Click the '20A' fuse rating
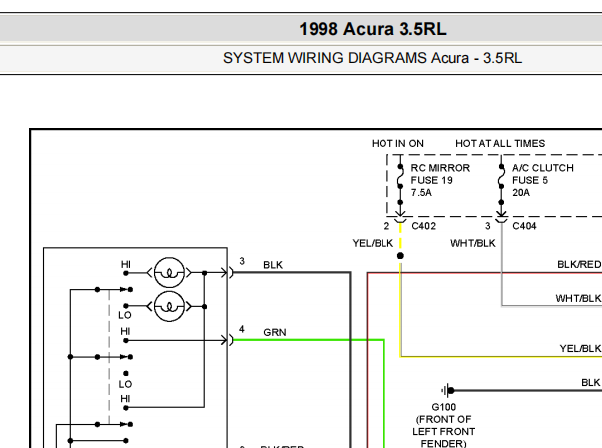 click(521, 193)
